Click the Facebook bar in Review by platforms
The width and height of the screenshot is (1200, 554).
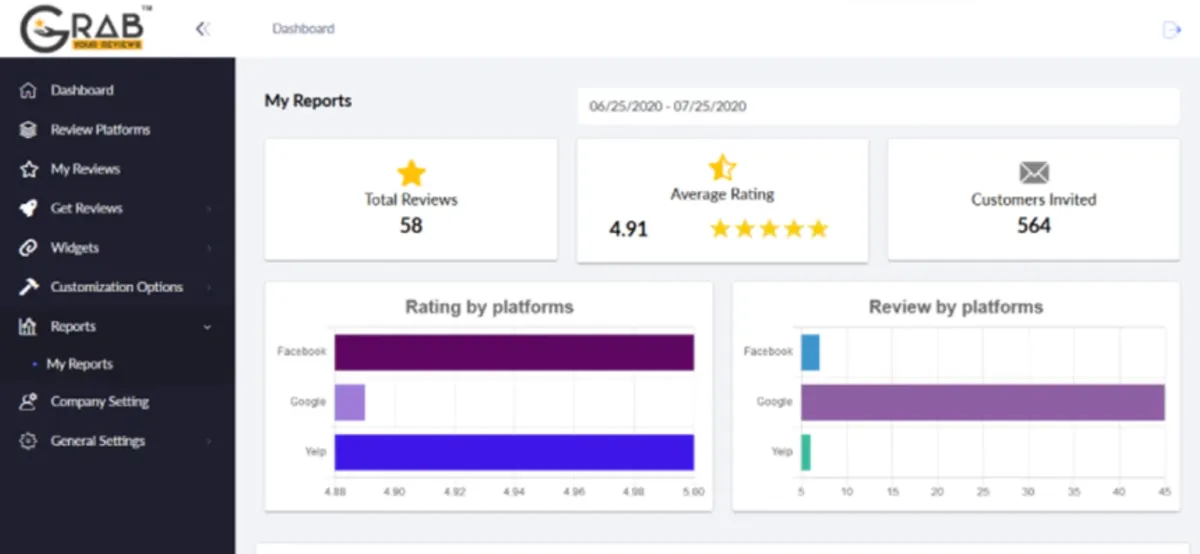tap(810, 352)
